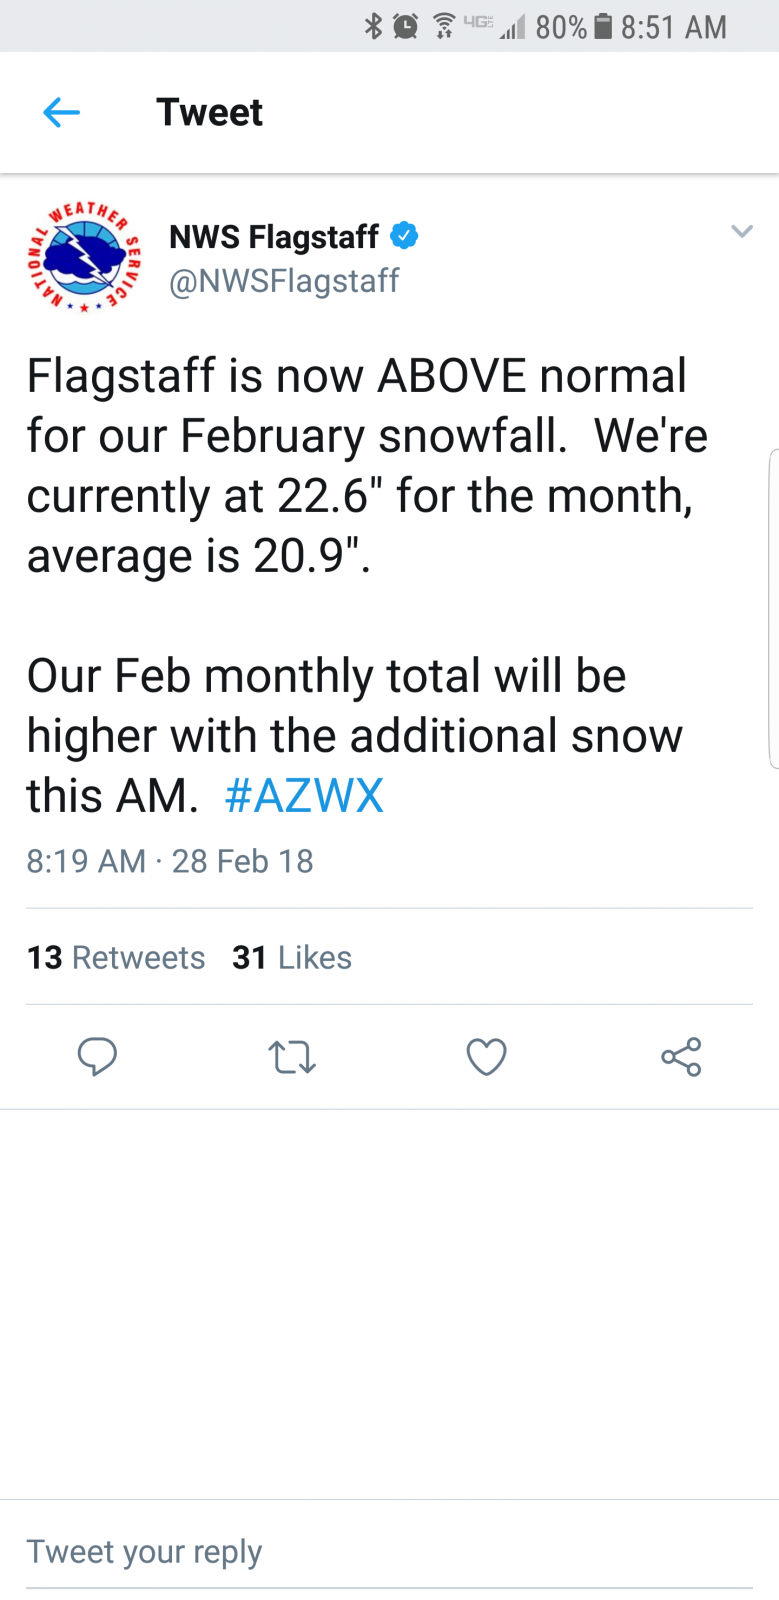Tap the reply speech bubble icon
The width and height of the screenshot is (779, 1600).
pyautogui.click(x=97, y=1057)
